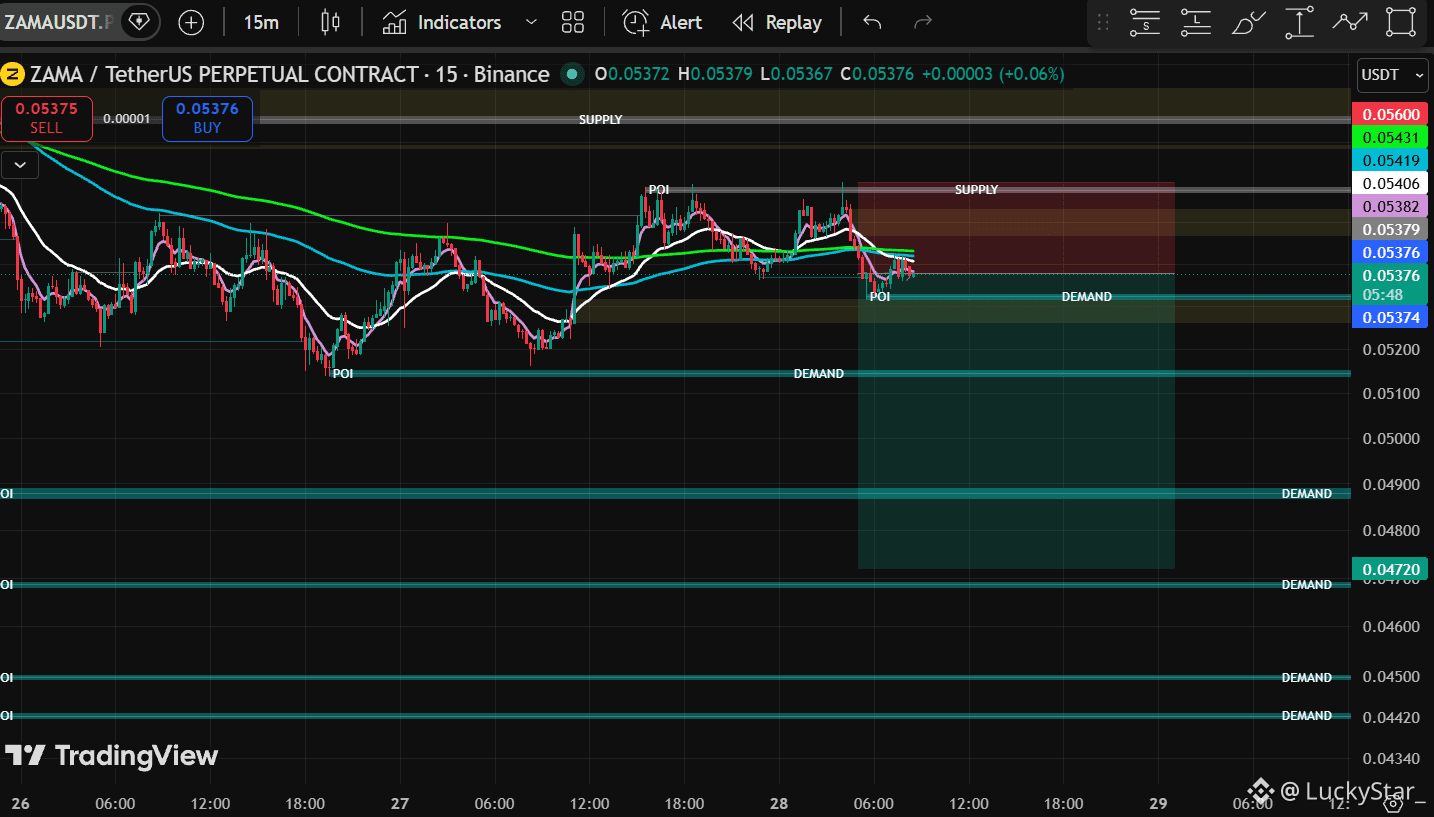Click the green 0.04720 target price label

[x=1390, y=569]
